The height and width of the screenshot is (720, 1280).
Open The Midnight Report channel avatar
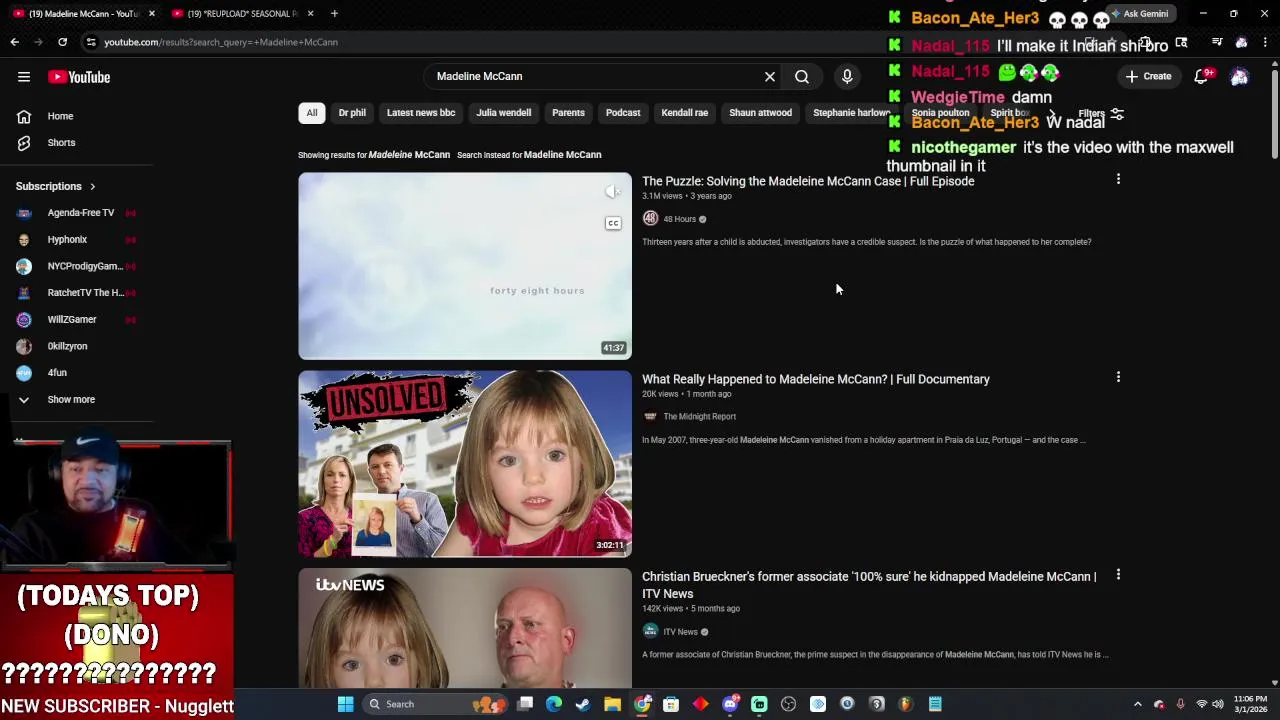coord(650,416)
